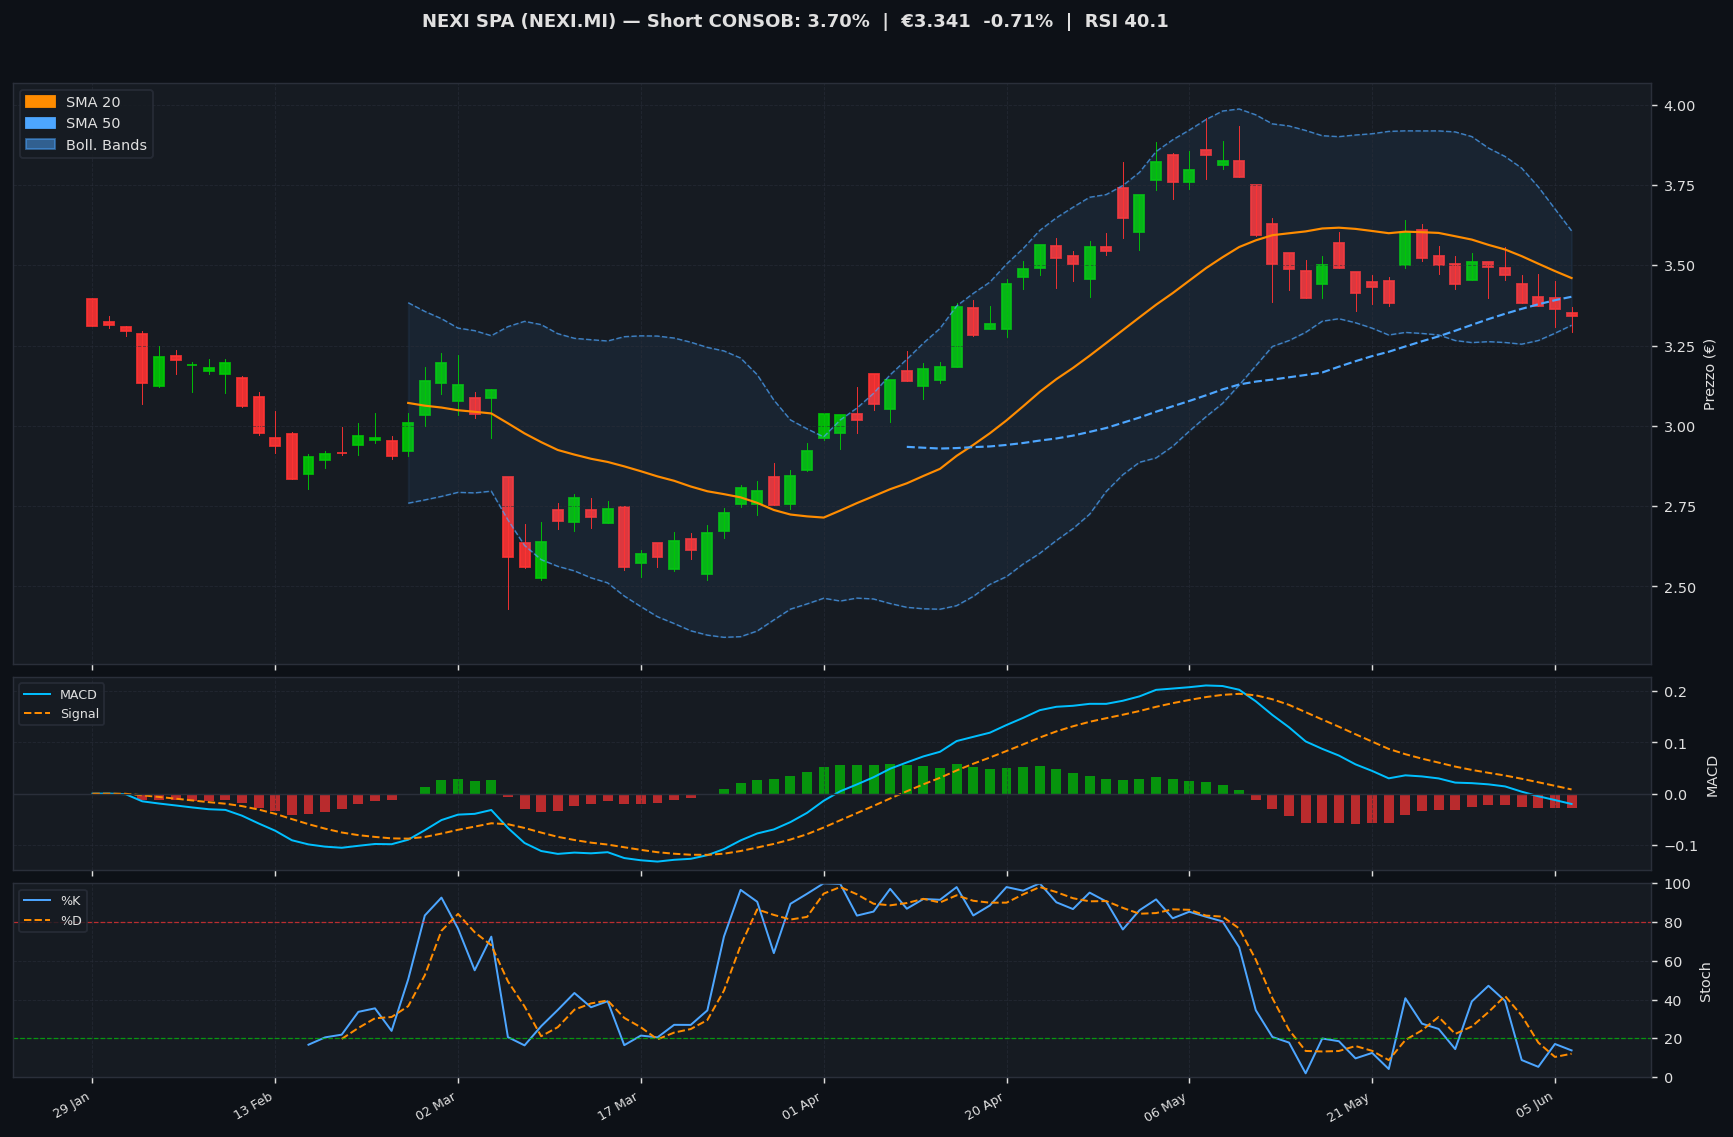The width and height of the screenshot is (1733, 1137).
Task: Click "RSI 40.1" in the title
Action: [x=1126, y=21]
